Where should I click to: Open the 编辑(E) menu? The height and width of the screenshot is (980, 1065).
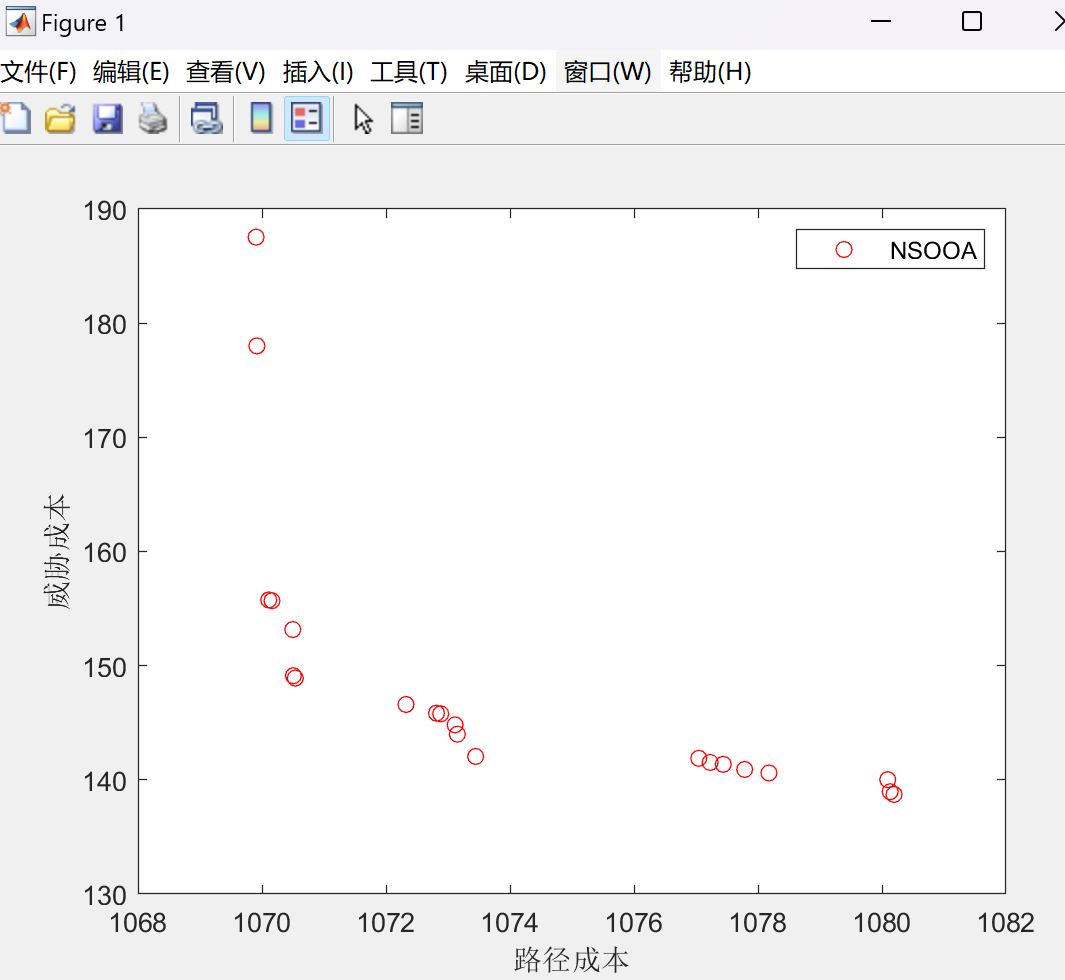[131, 72]
